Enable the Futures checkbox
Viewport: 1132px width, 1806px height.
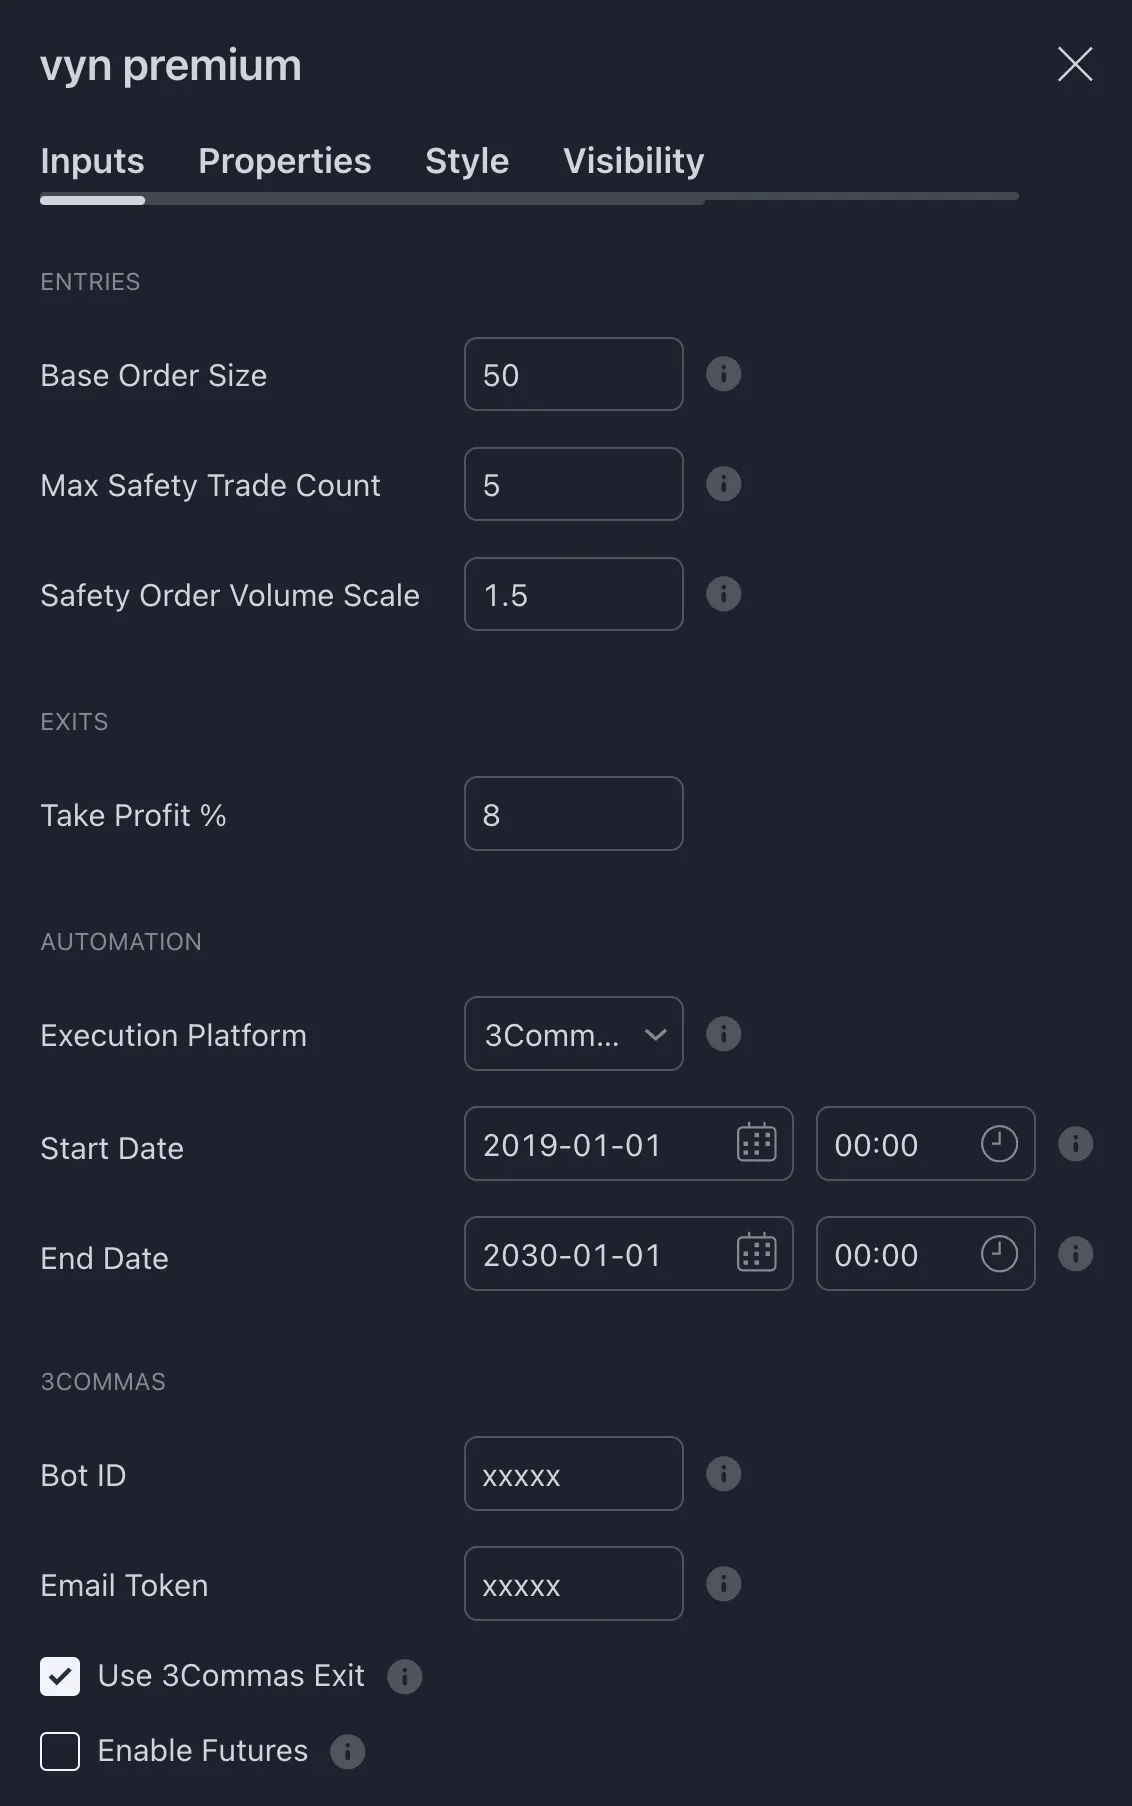(x=60, y=1751)
